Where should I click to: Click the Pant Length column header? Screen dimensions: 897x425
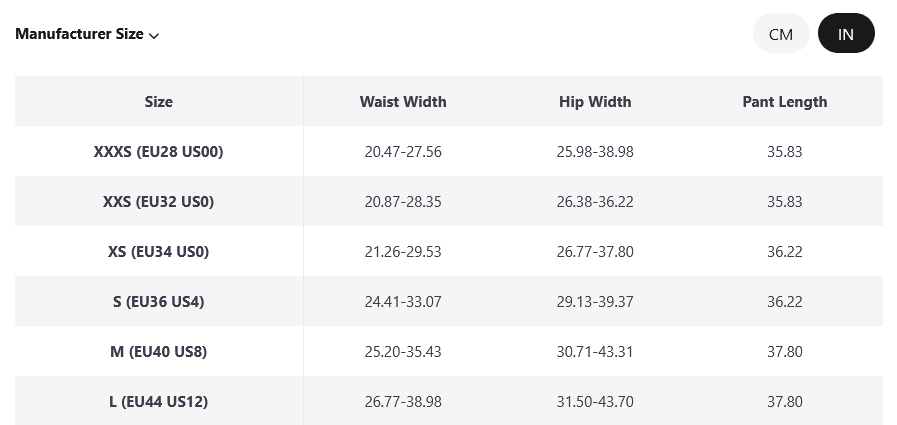tap(785, 101)
